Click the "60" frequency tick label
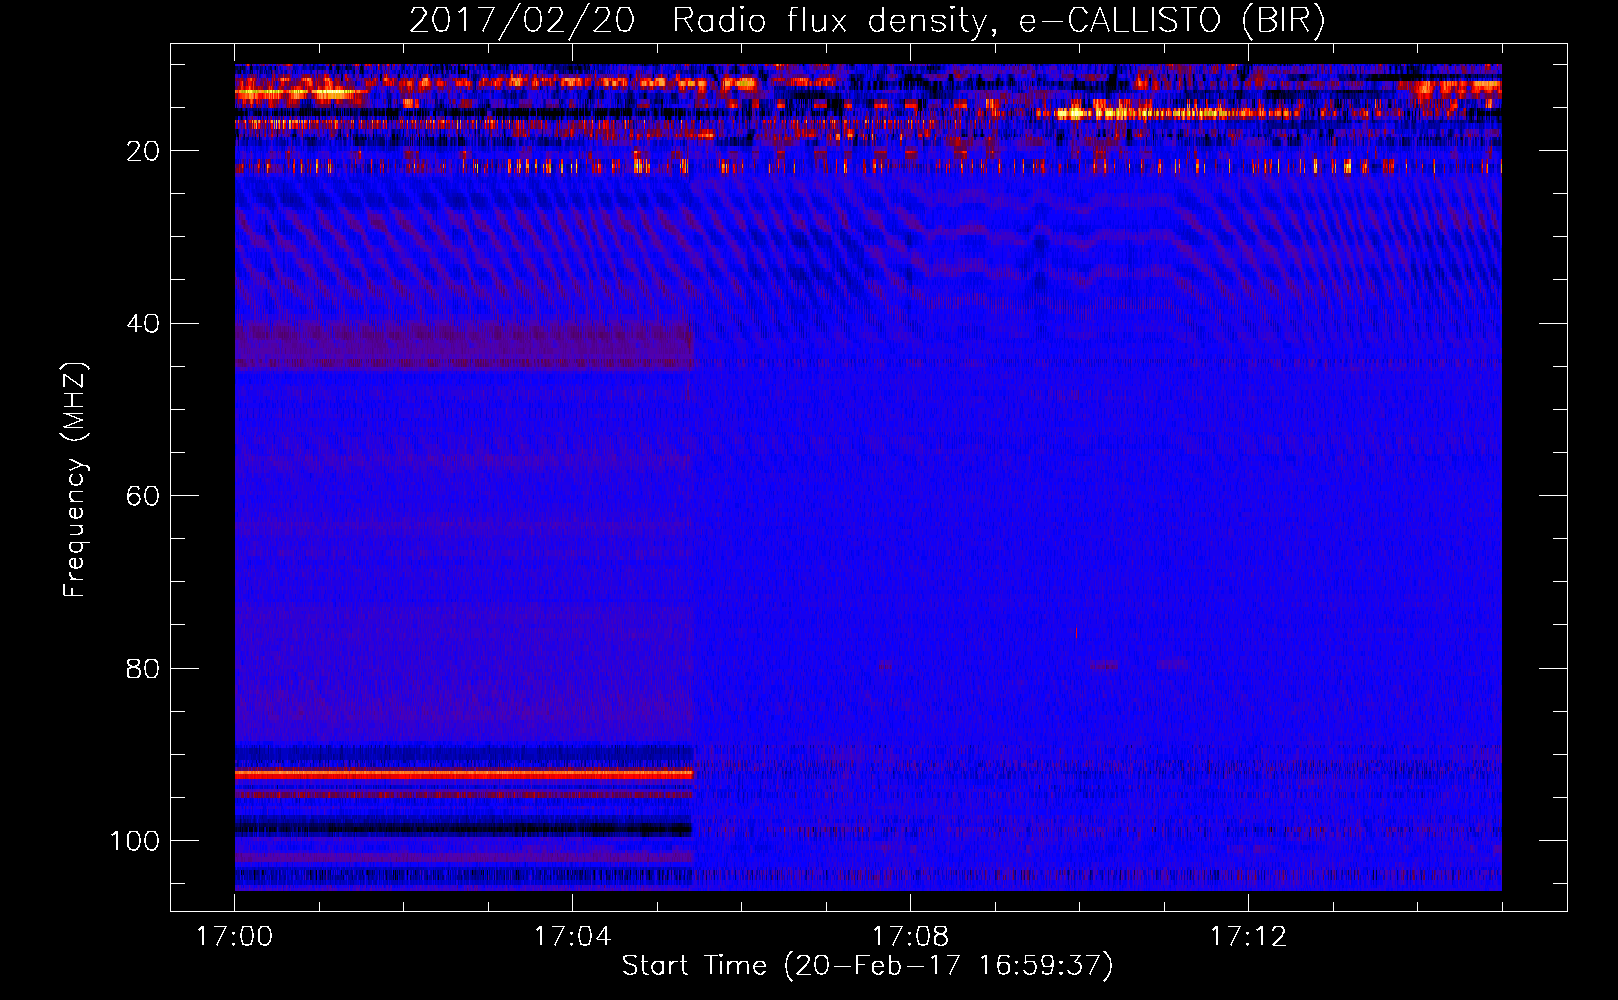This screenshot has width=1618, height=1000. coord(143,496)
